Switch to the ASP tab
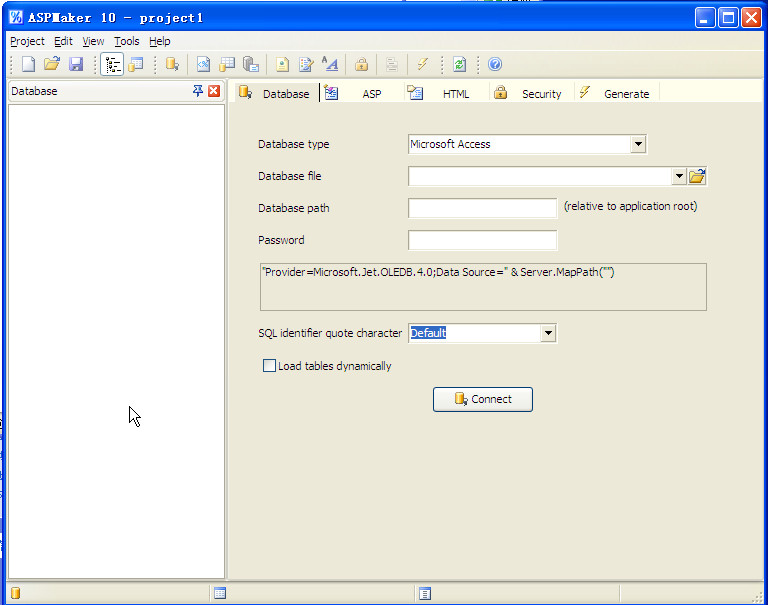 pos(360,93)
